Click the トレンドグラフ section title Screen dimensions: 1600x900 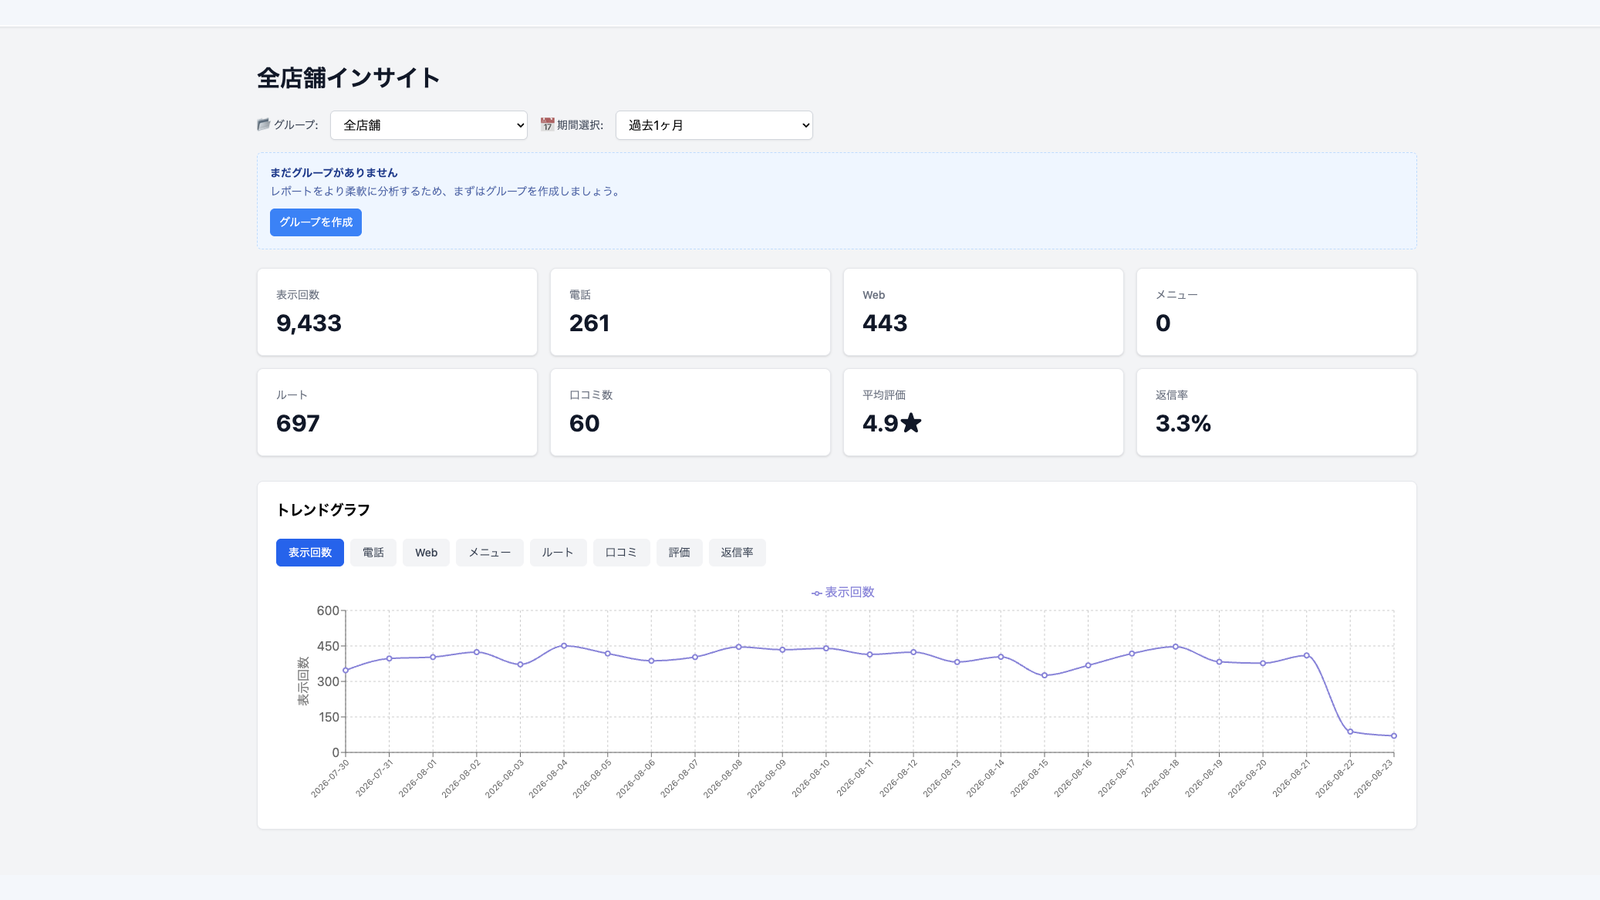[323, 510]
